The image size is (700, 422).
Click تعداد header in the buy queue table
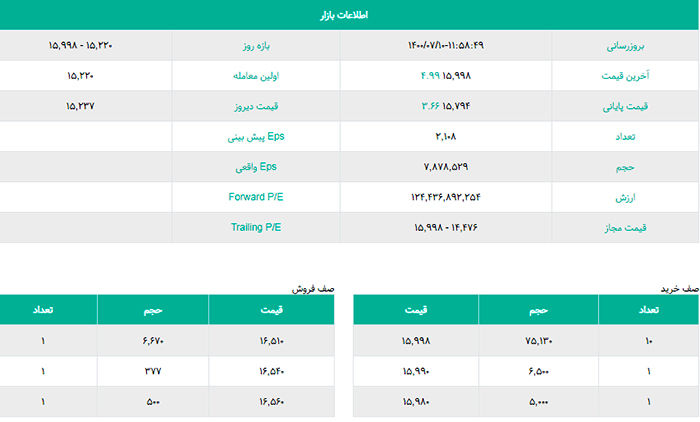648,309
